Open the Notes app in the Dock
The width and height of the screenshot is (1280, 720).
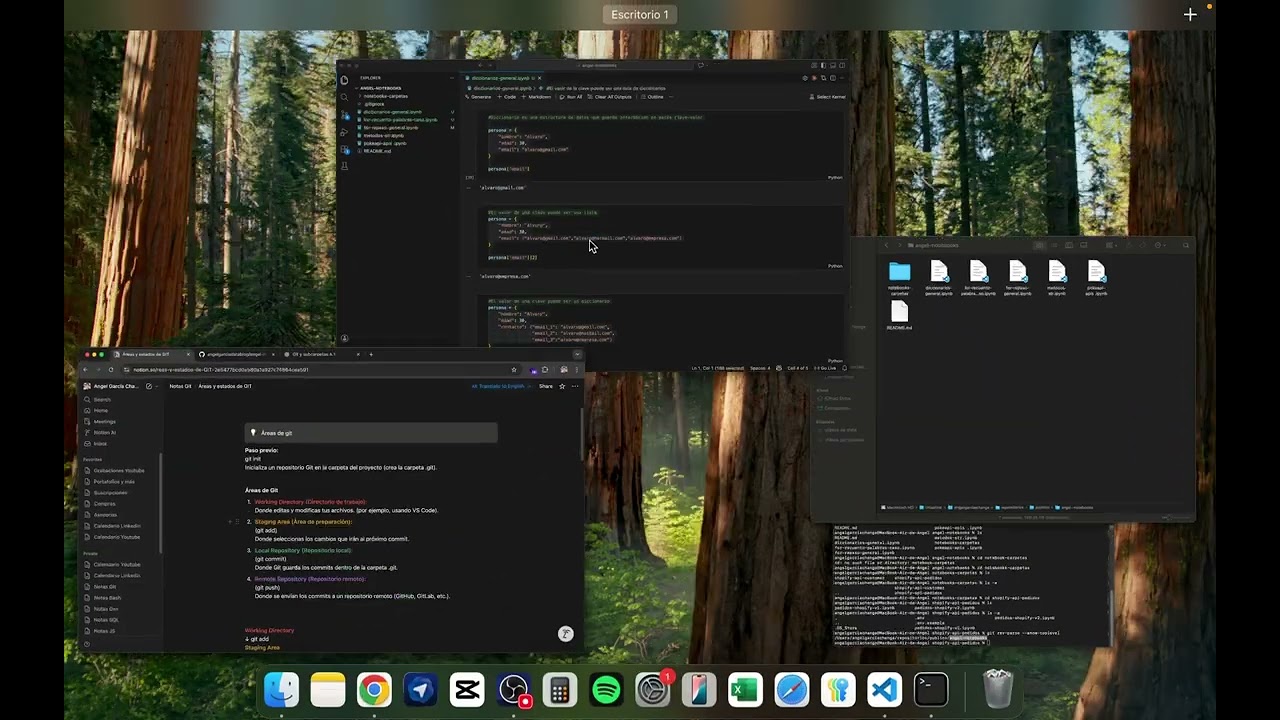click(x=328, y=690)
